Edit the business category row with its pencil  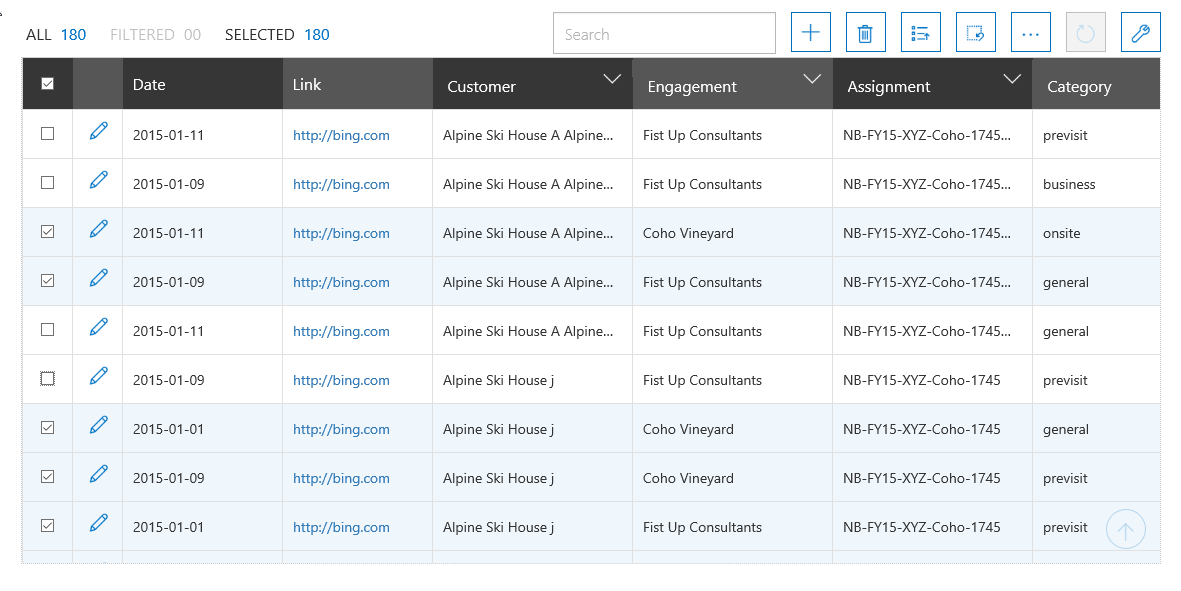tap(98, 181)
